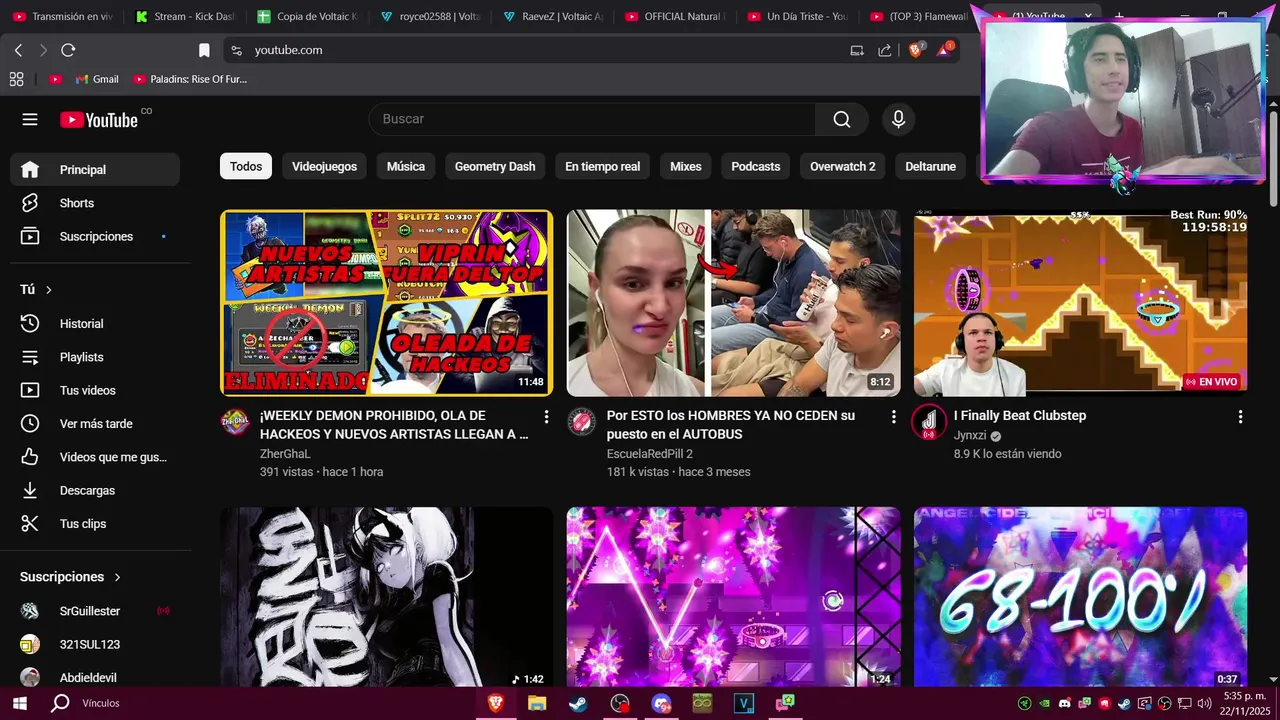Click the Windows Start button
Viewport: 1280px width, 720px height.
tap(19, 703)
